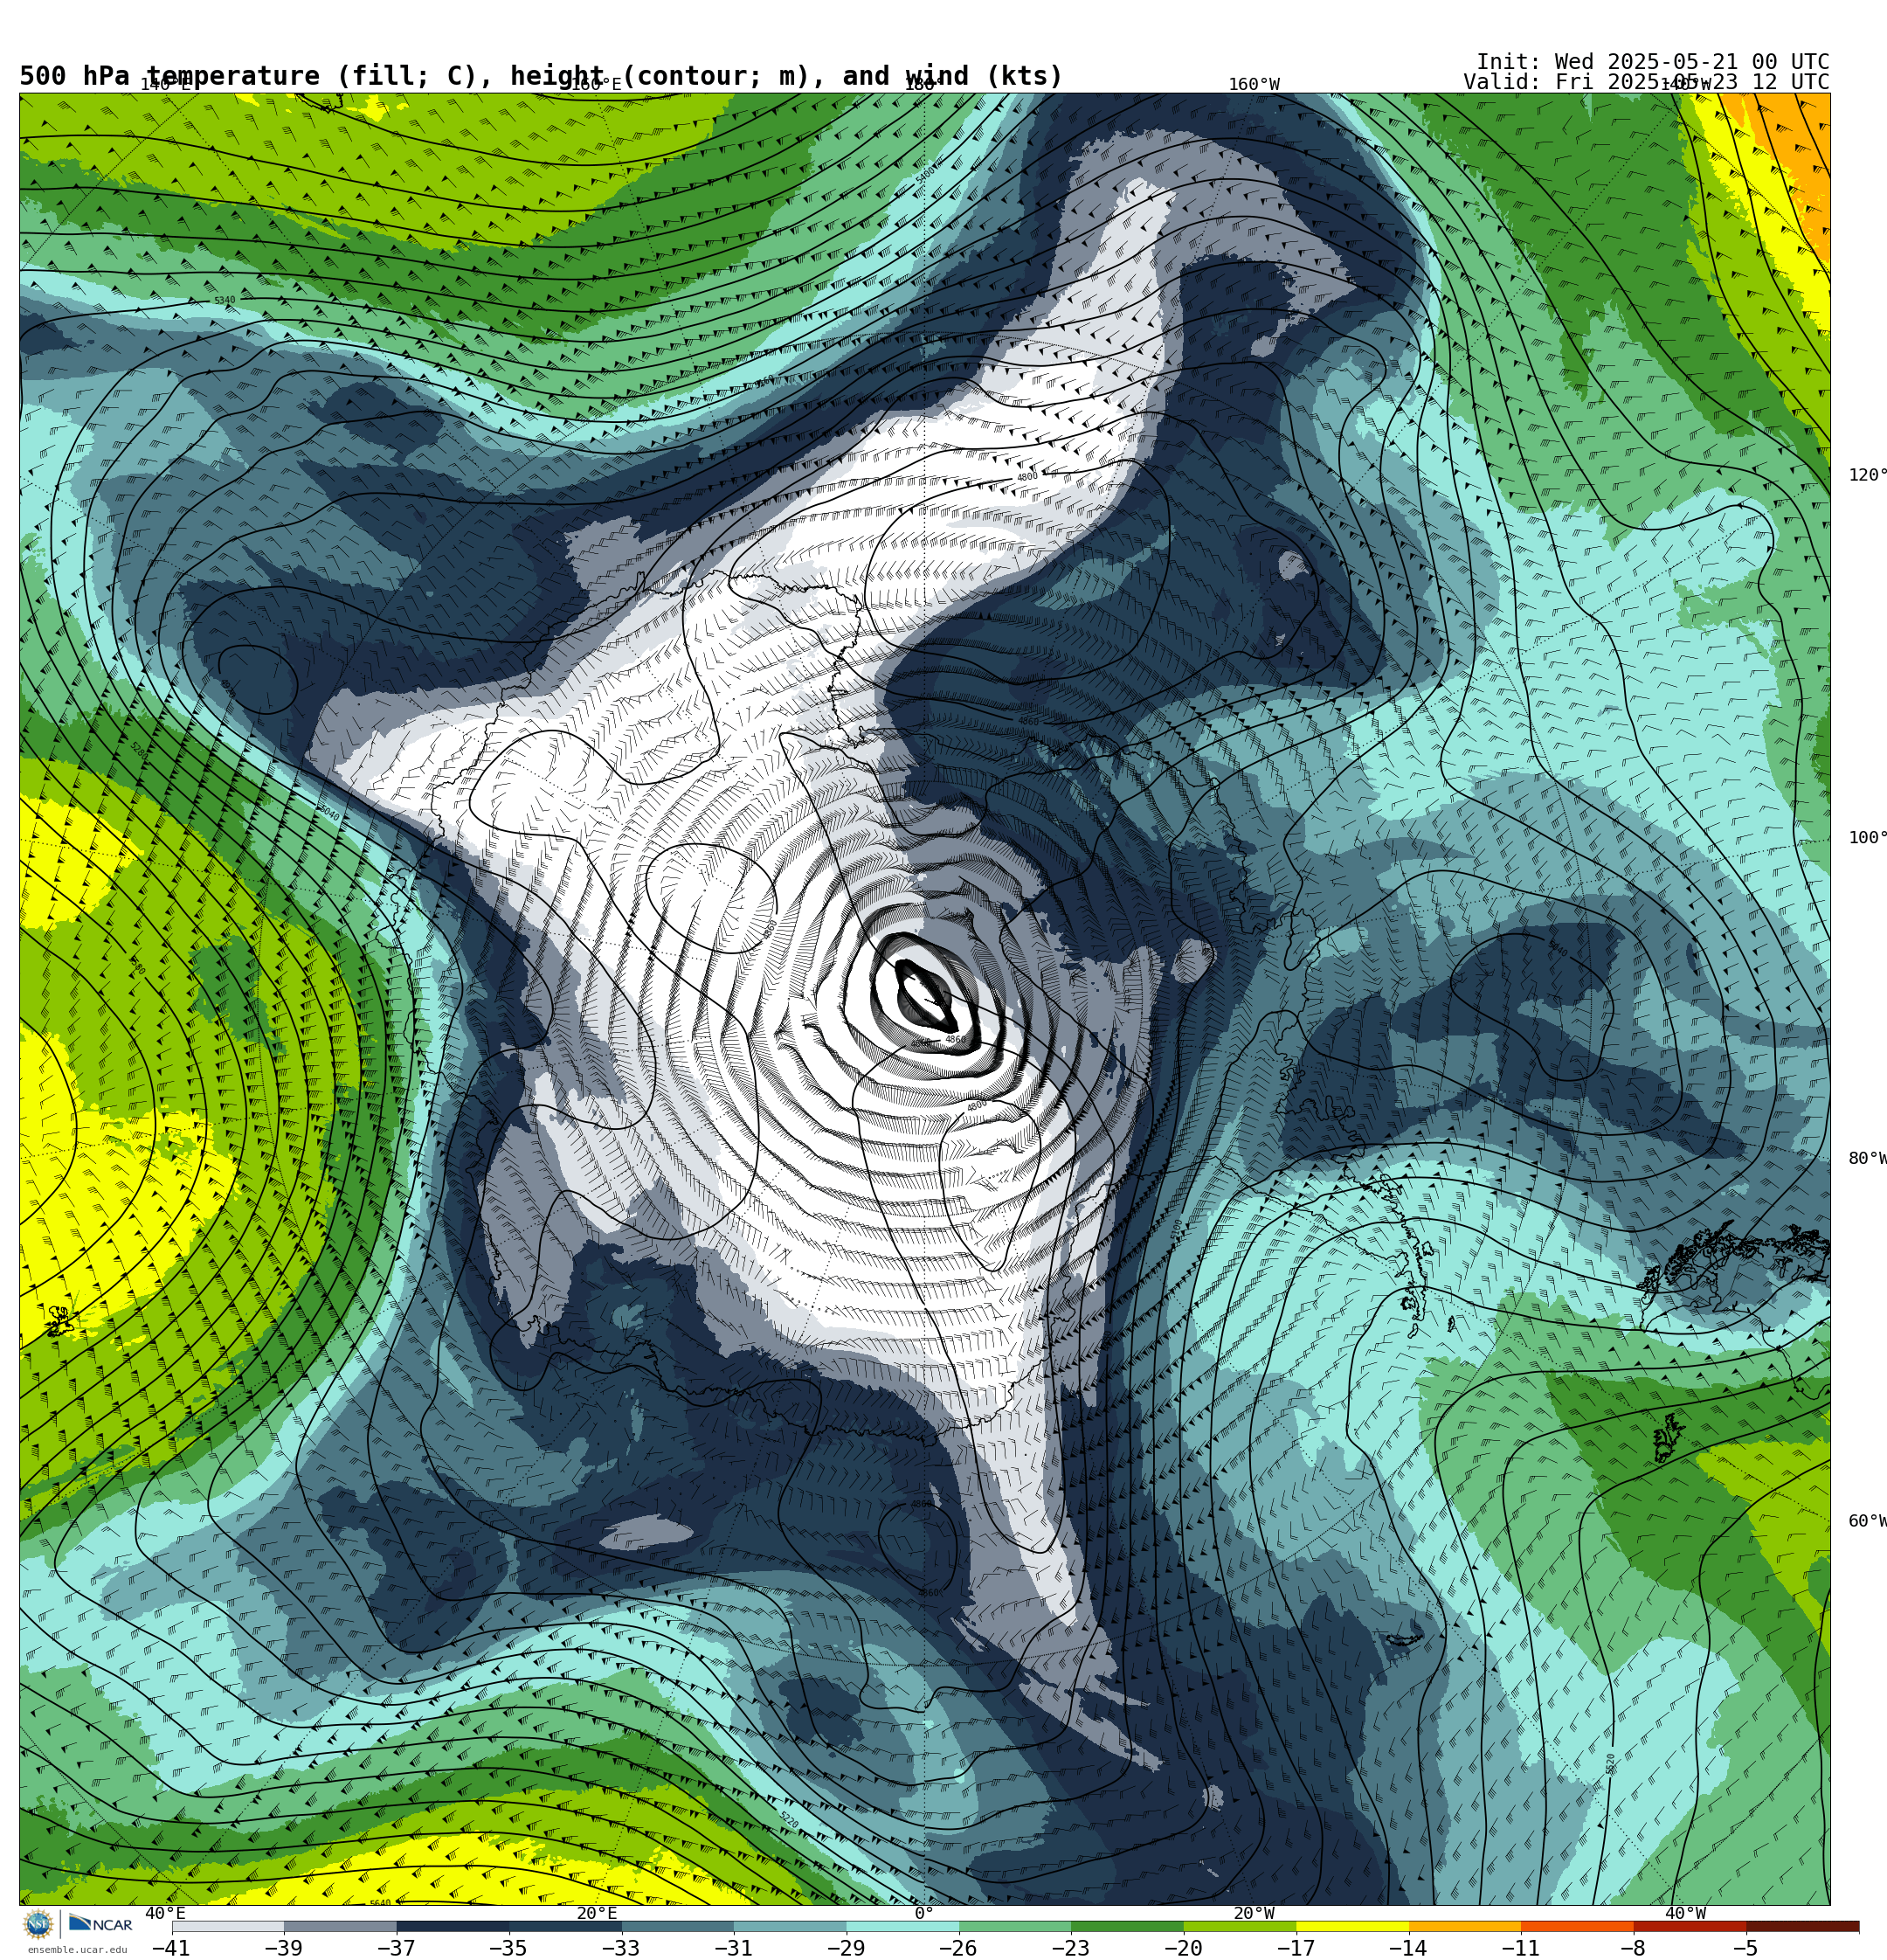Click the -37 colorbar tick label
The width and height of the screenshot is (1887, 1960).
point(396,1948)
